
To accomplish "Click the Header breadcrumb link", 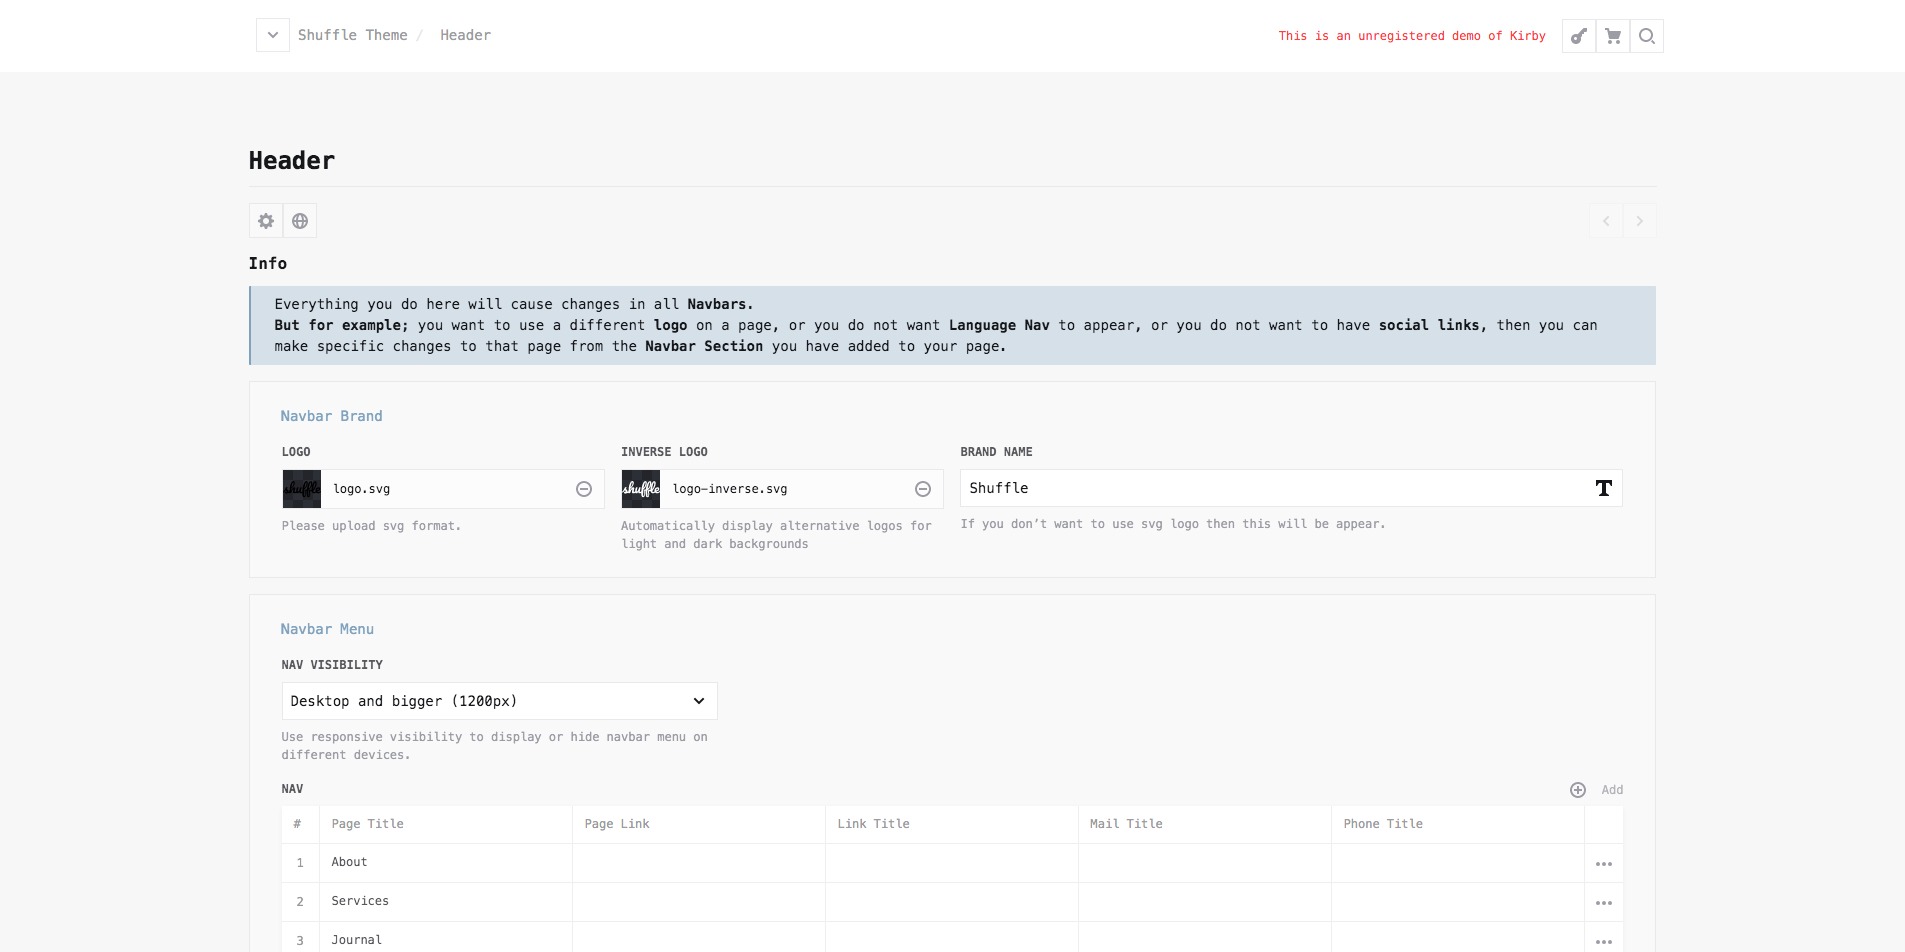I will pos(465,35).
